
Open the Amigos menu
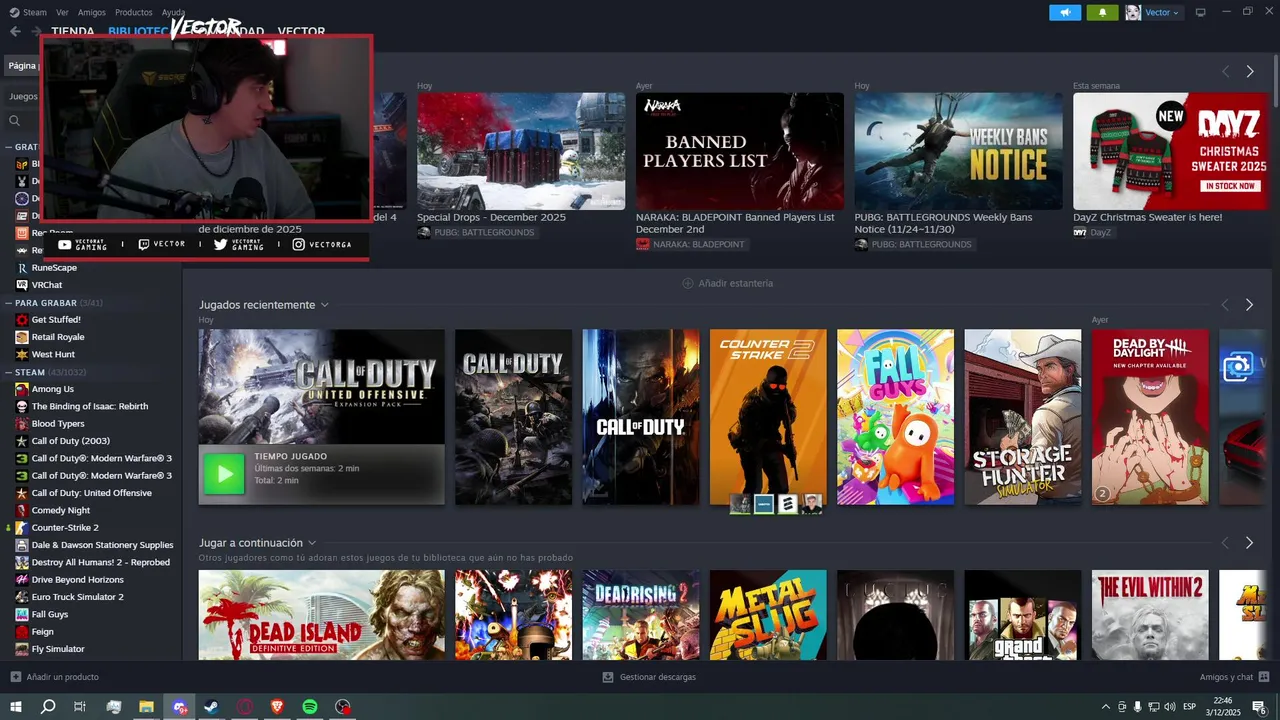click(92, 12)
